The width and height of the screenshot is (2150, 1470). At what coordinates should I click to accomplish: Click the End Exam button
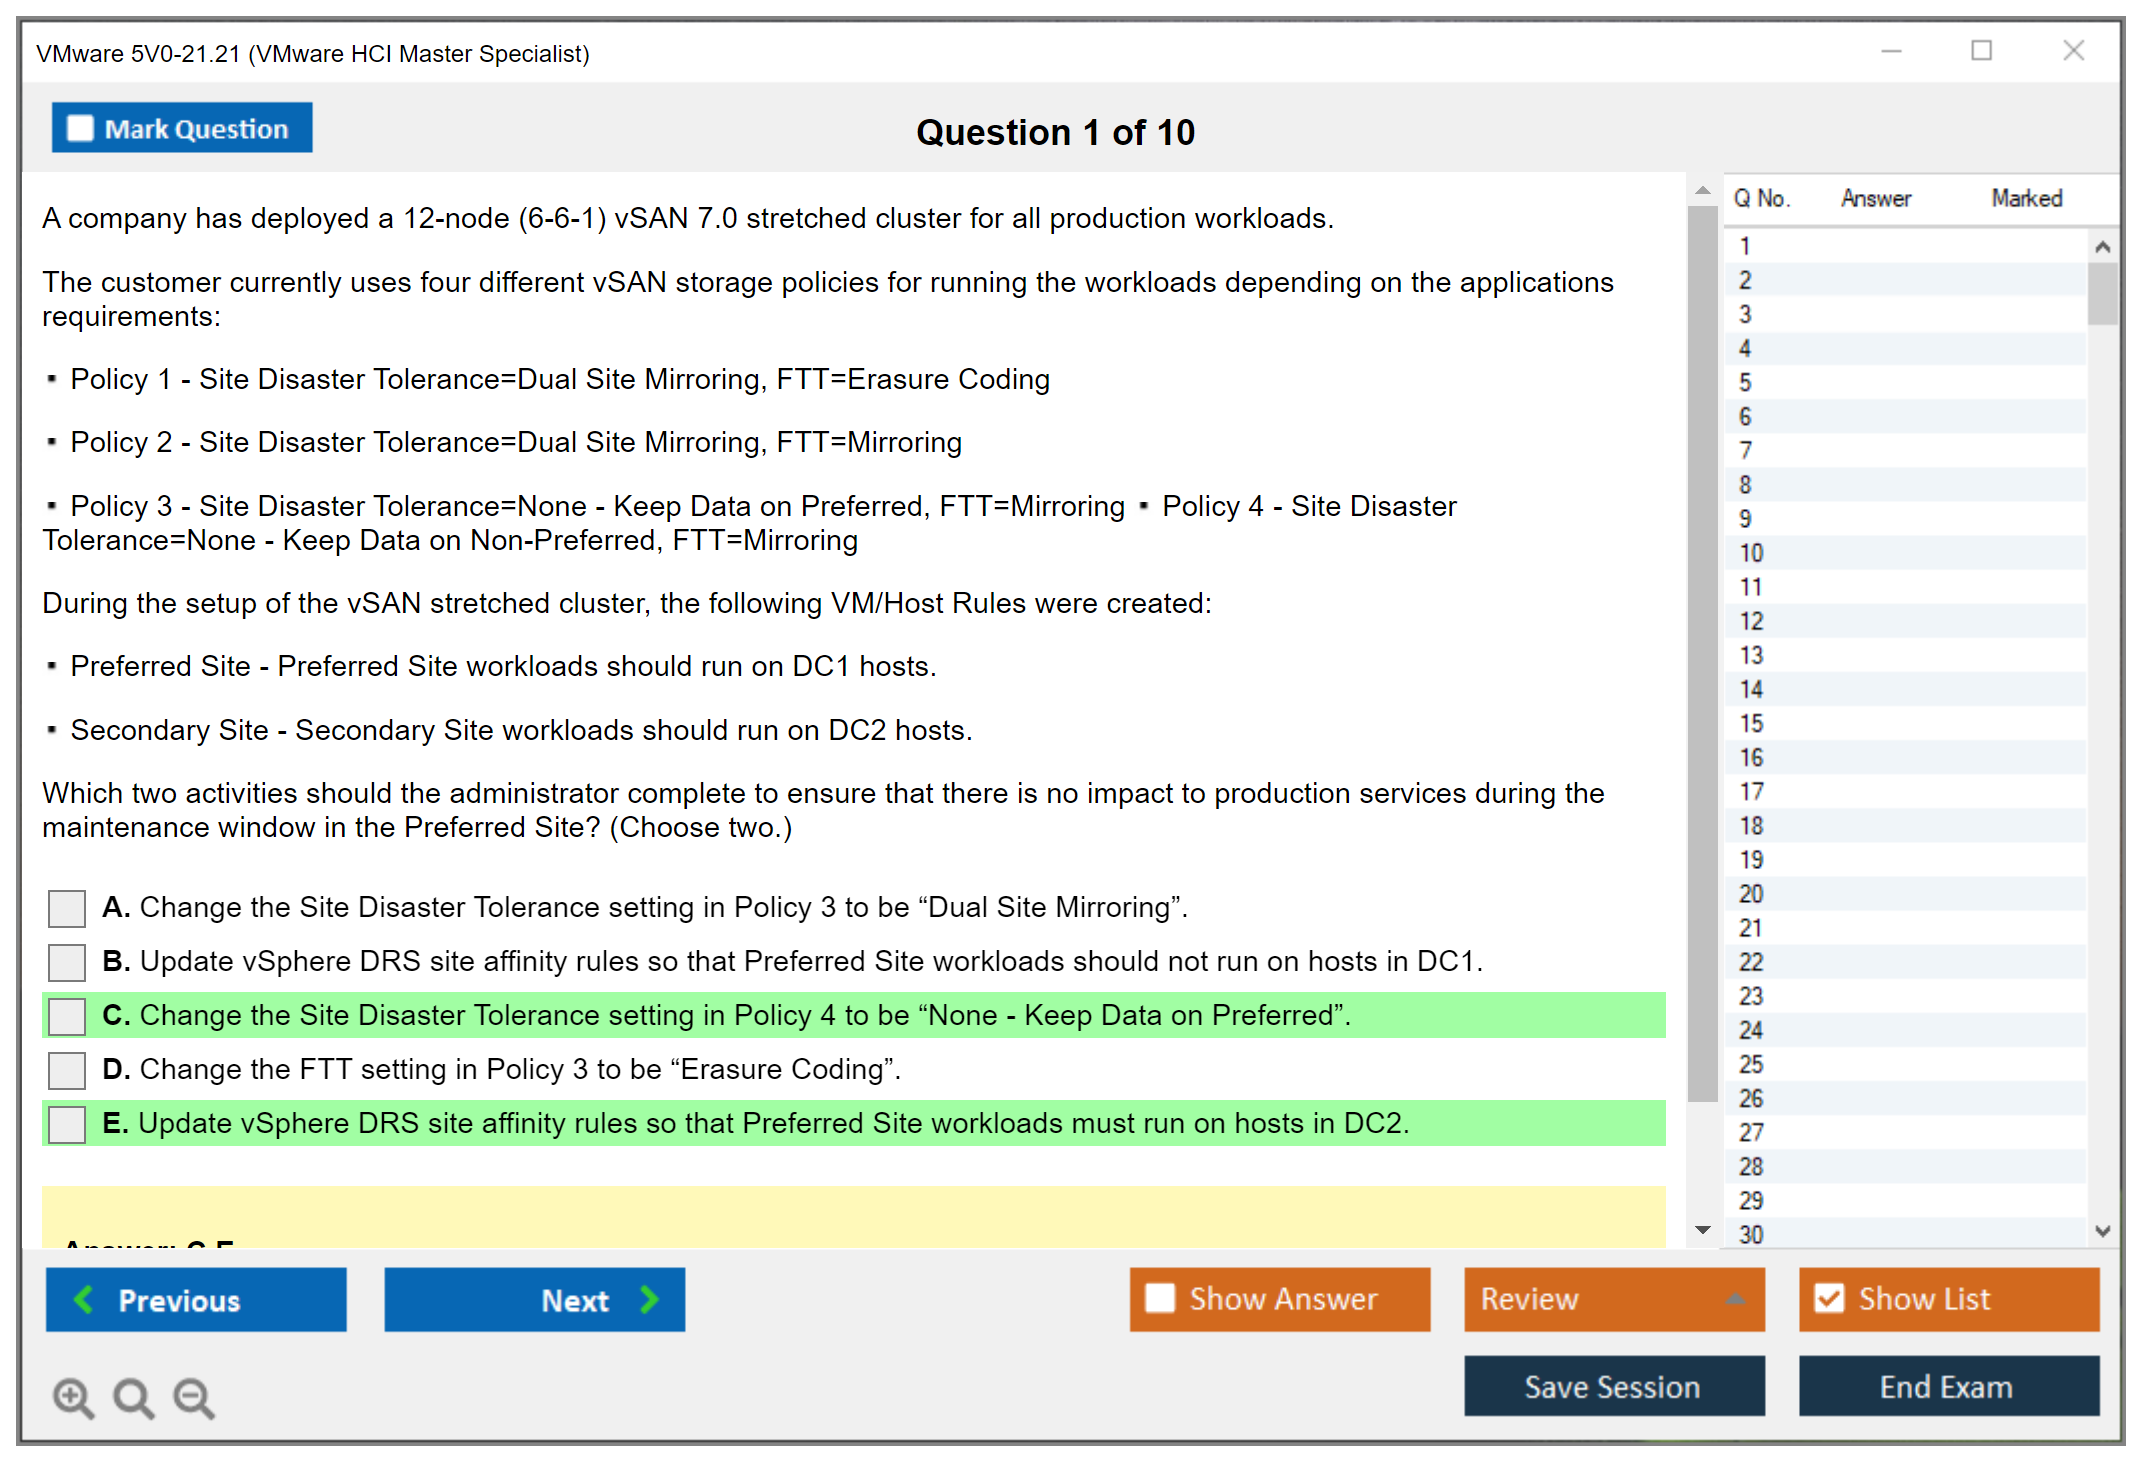coord(1947,1387)
